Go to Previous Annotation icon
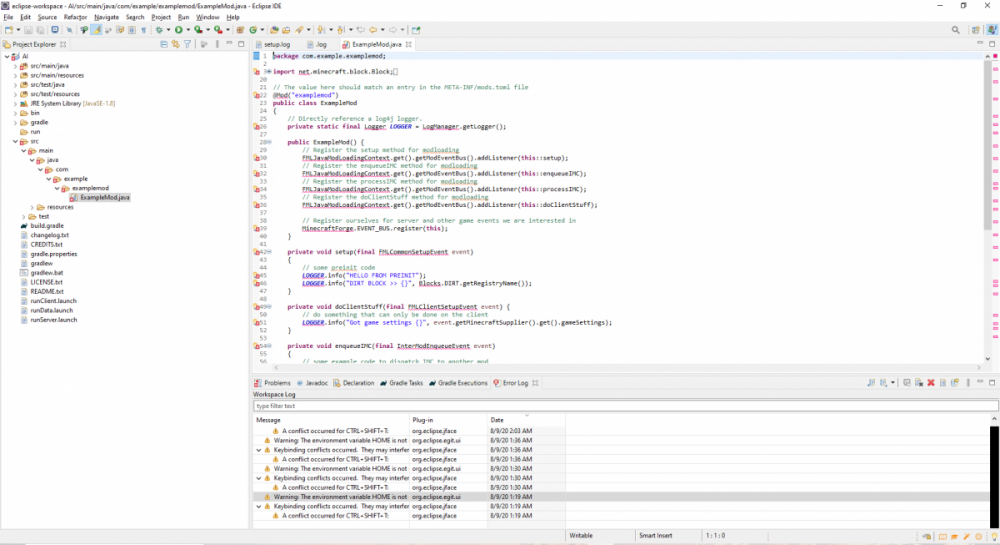Screen dimensions: 1000x545 pos(340,29)
